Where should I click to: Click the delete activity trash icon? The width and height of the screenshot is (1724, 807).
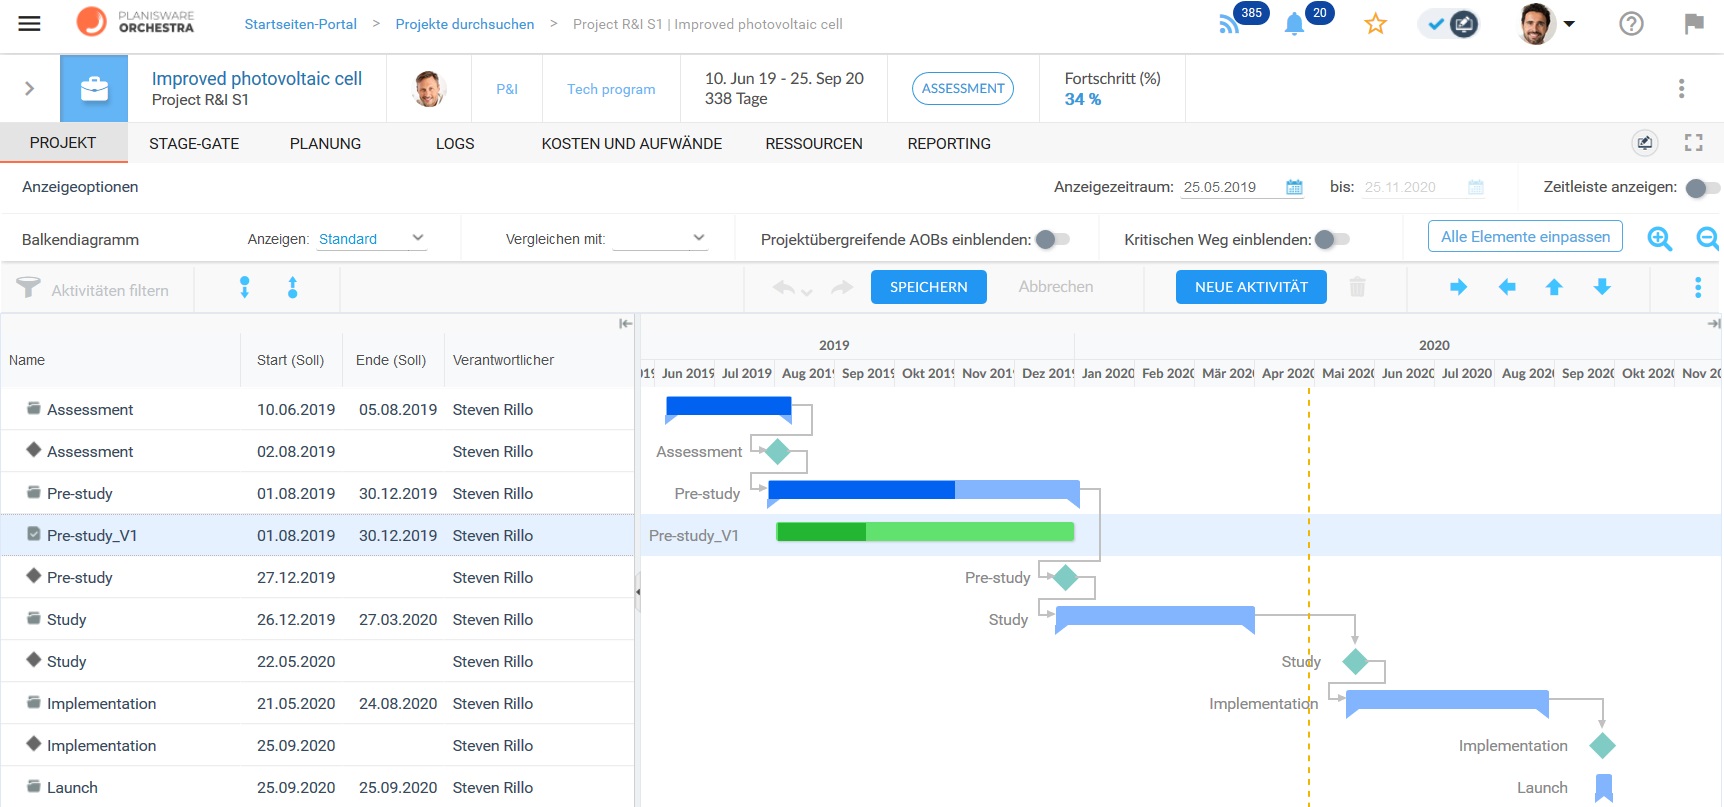click(1357, 287)
